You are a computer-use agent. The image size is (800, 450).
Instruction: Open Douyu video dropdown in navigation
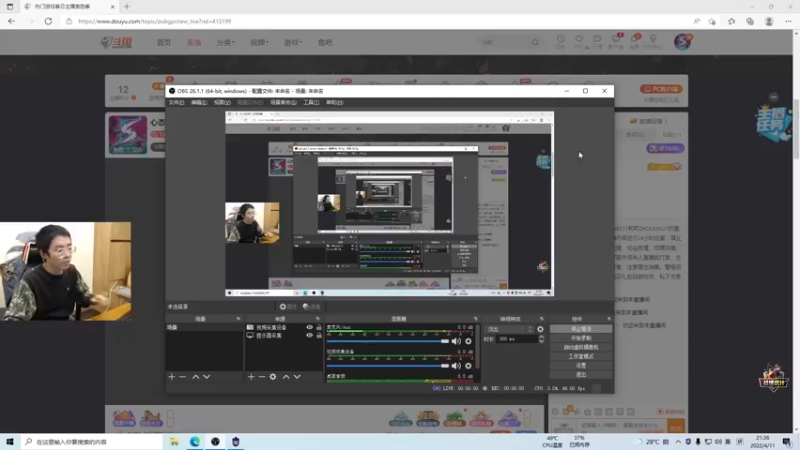pos(259,42)
